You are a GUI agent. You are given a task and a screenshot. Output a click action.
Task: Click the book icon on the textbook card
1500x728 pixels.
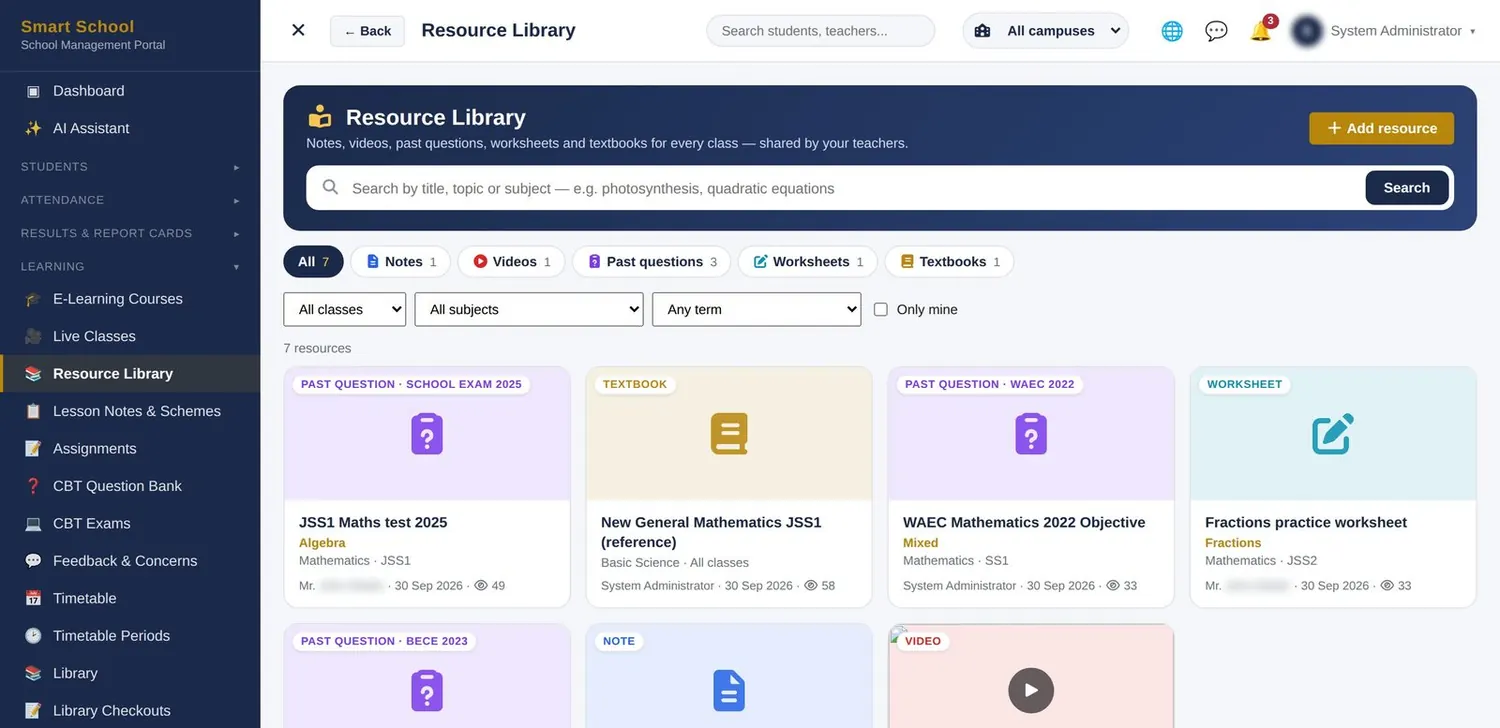[x=729, y=434]
